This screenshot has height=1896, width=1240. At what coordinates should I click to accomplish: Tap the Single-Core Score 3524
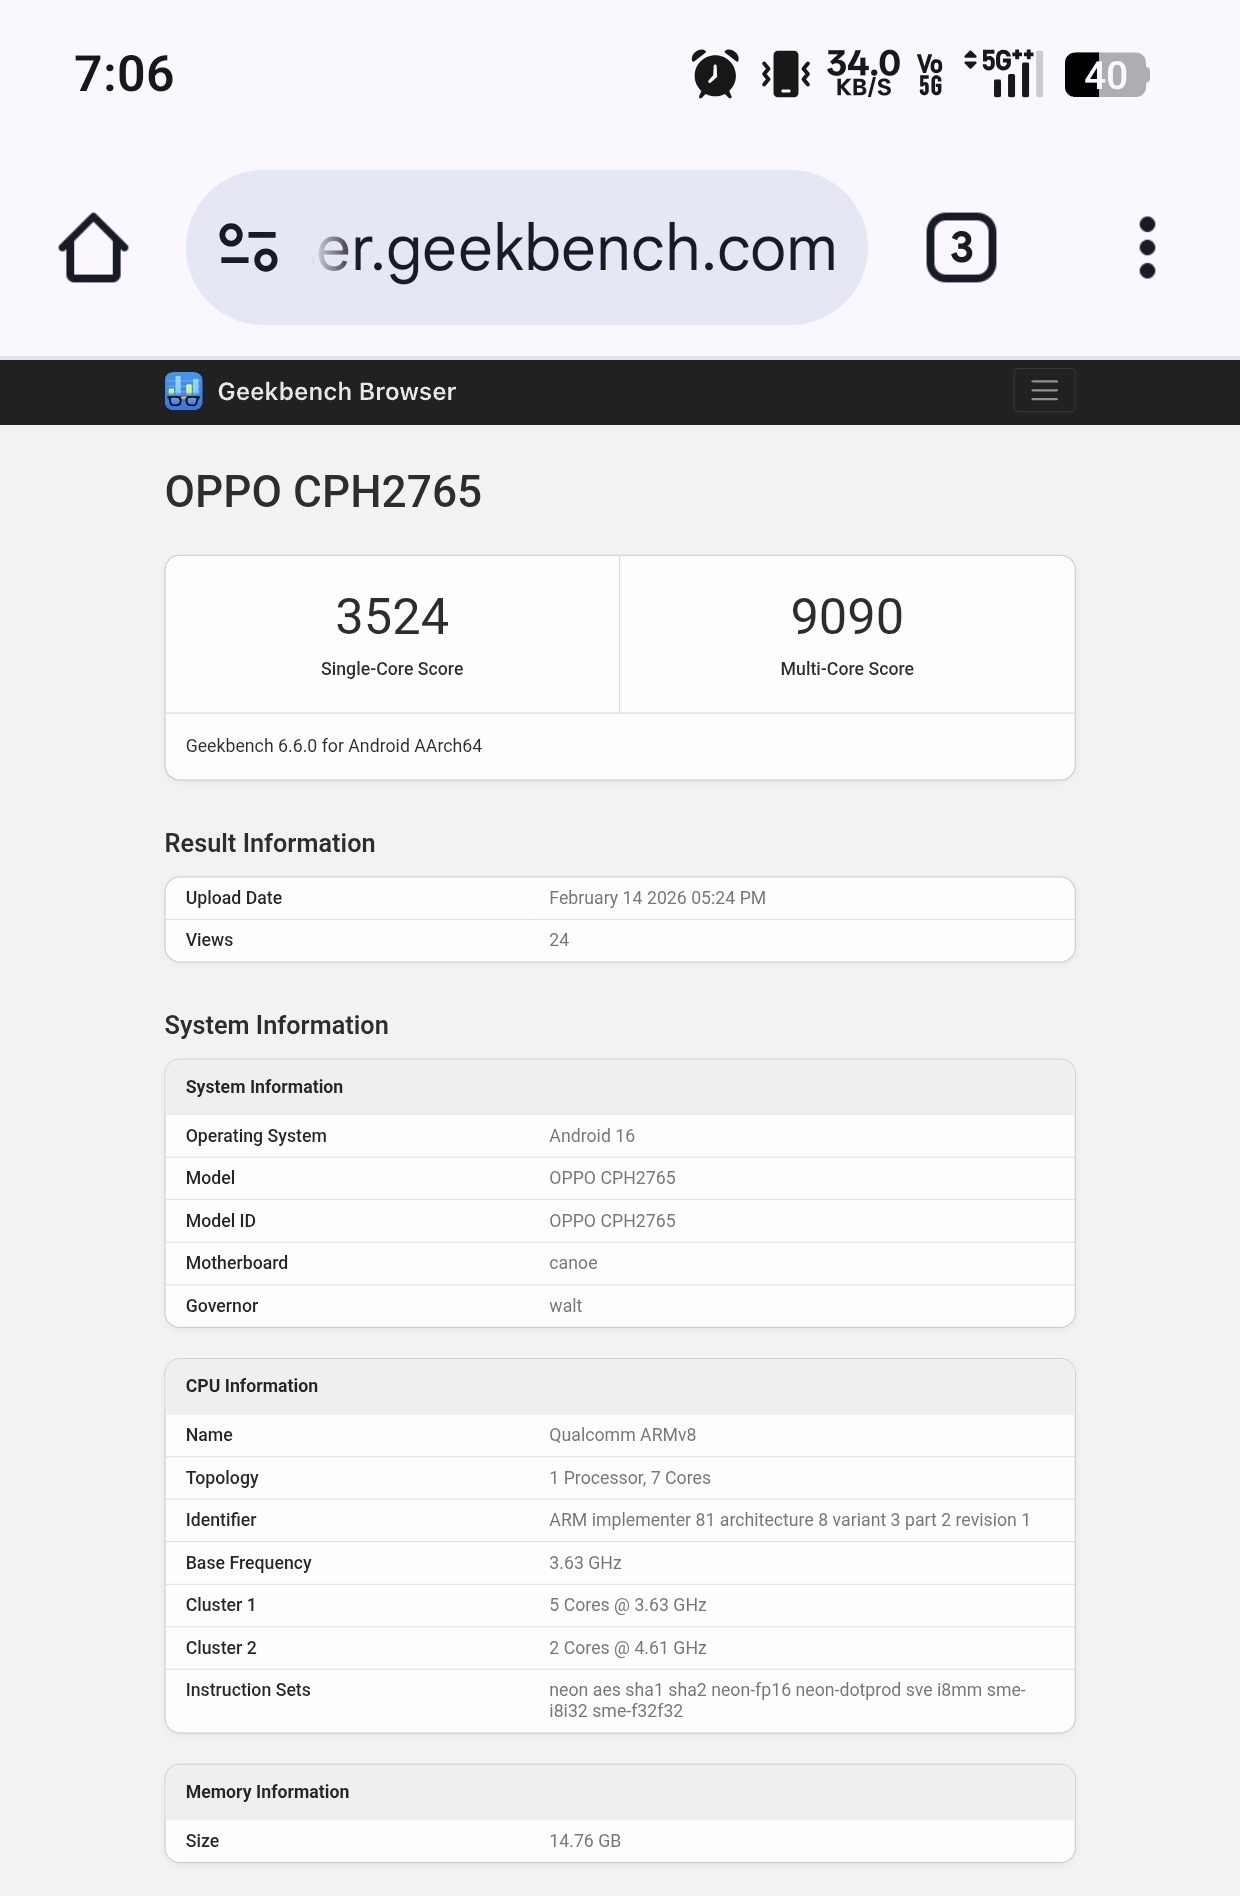[392, 616]
